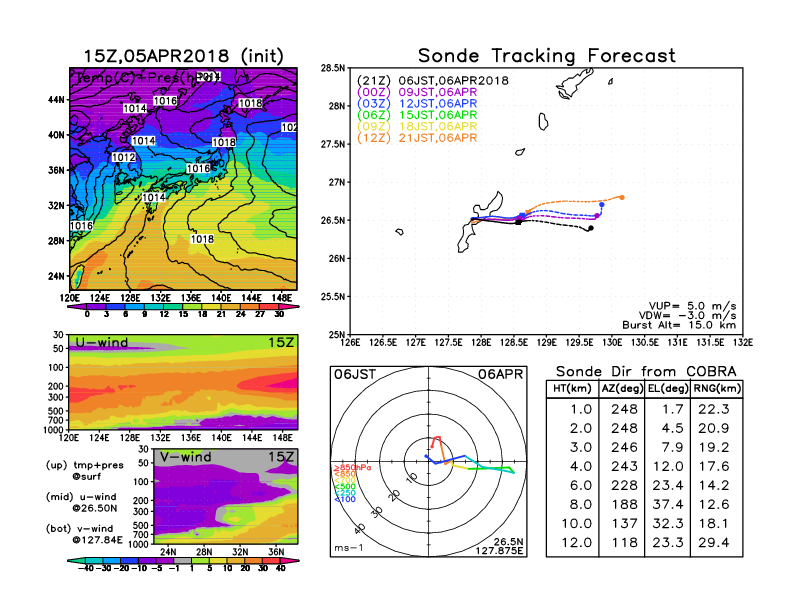Click the green '<500' hodograph legend entry
Viewport: 792px width, 612px height.
point(344,487)
